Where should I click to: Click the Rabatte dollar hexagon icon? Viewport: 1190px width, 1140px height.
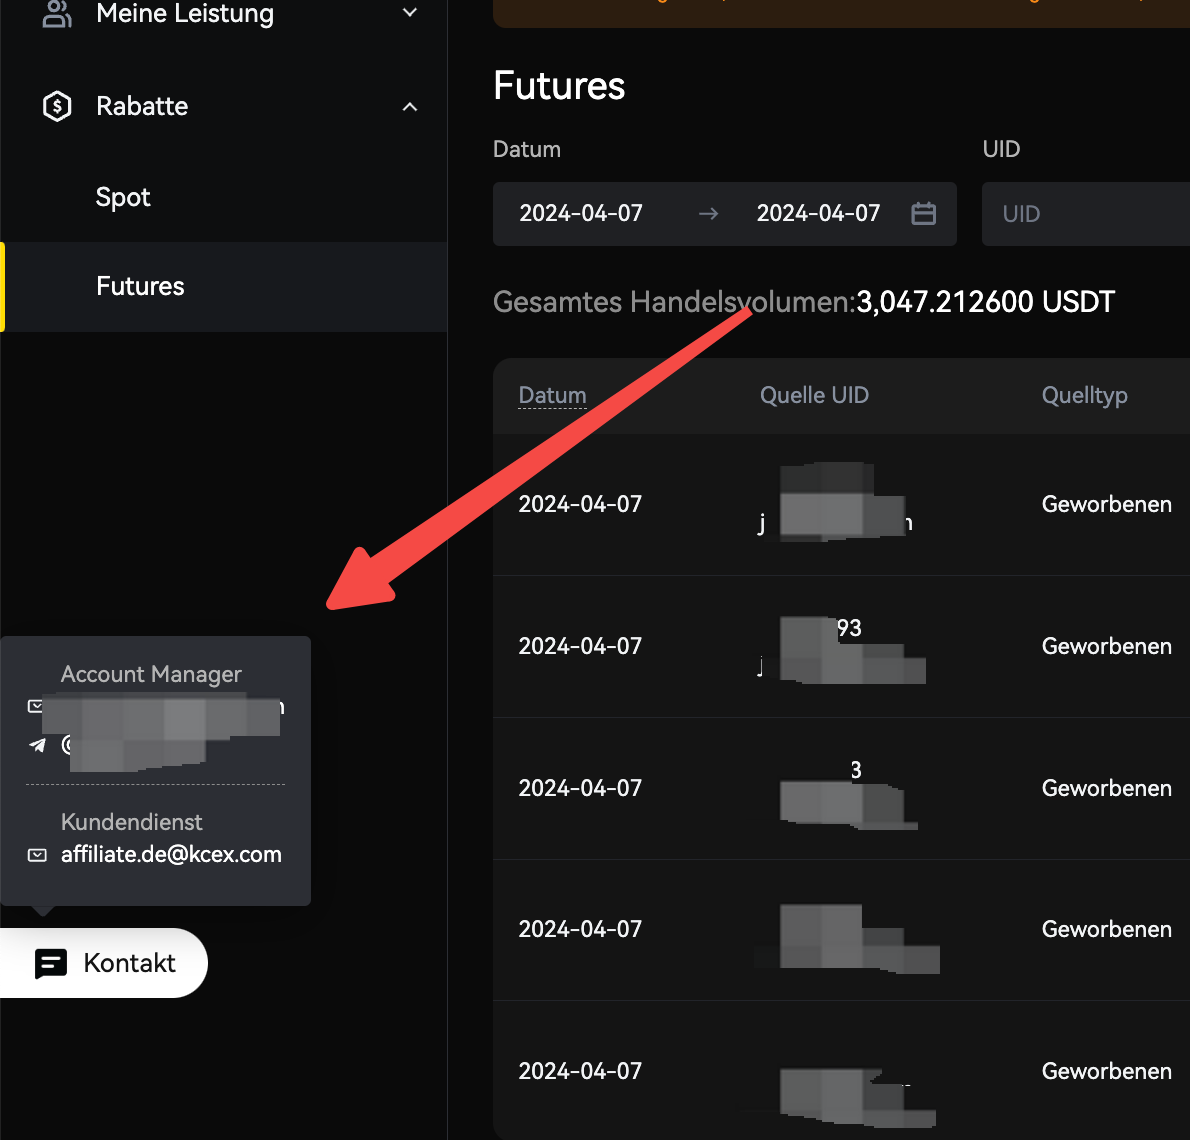[57, 106]
